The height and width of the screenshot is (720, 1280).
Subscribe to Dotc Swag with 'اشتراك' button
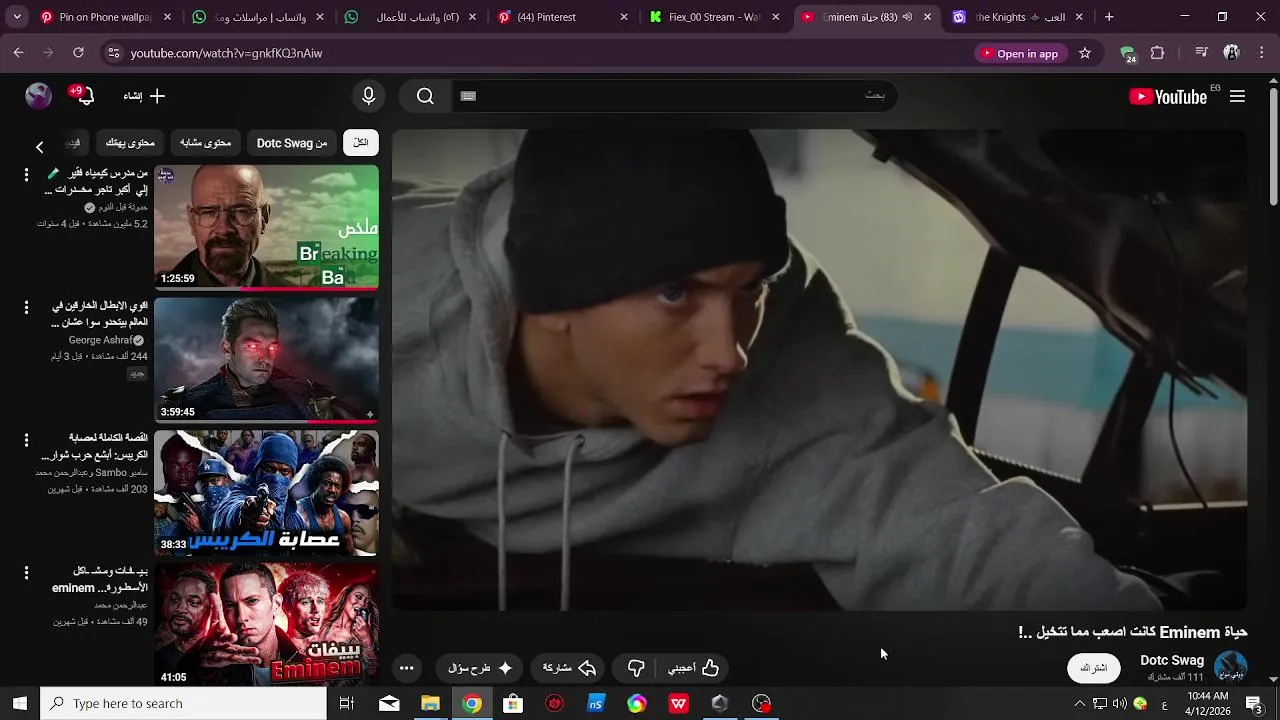click(1093, 668)
